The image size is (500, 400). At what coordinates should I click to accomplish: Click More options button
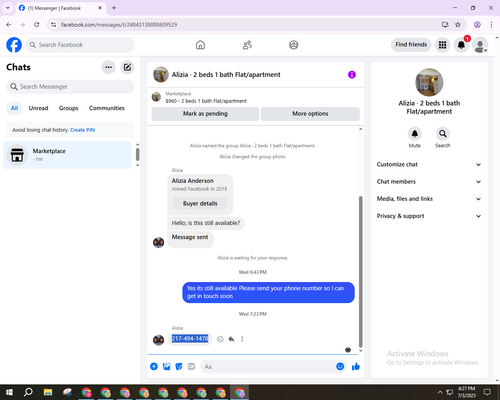point(310,114)
